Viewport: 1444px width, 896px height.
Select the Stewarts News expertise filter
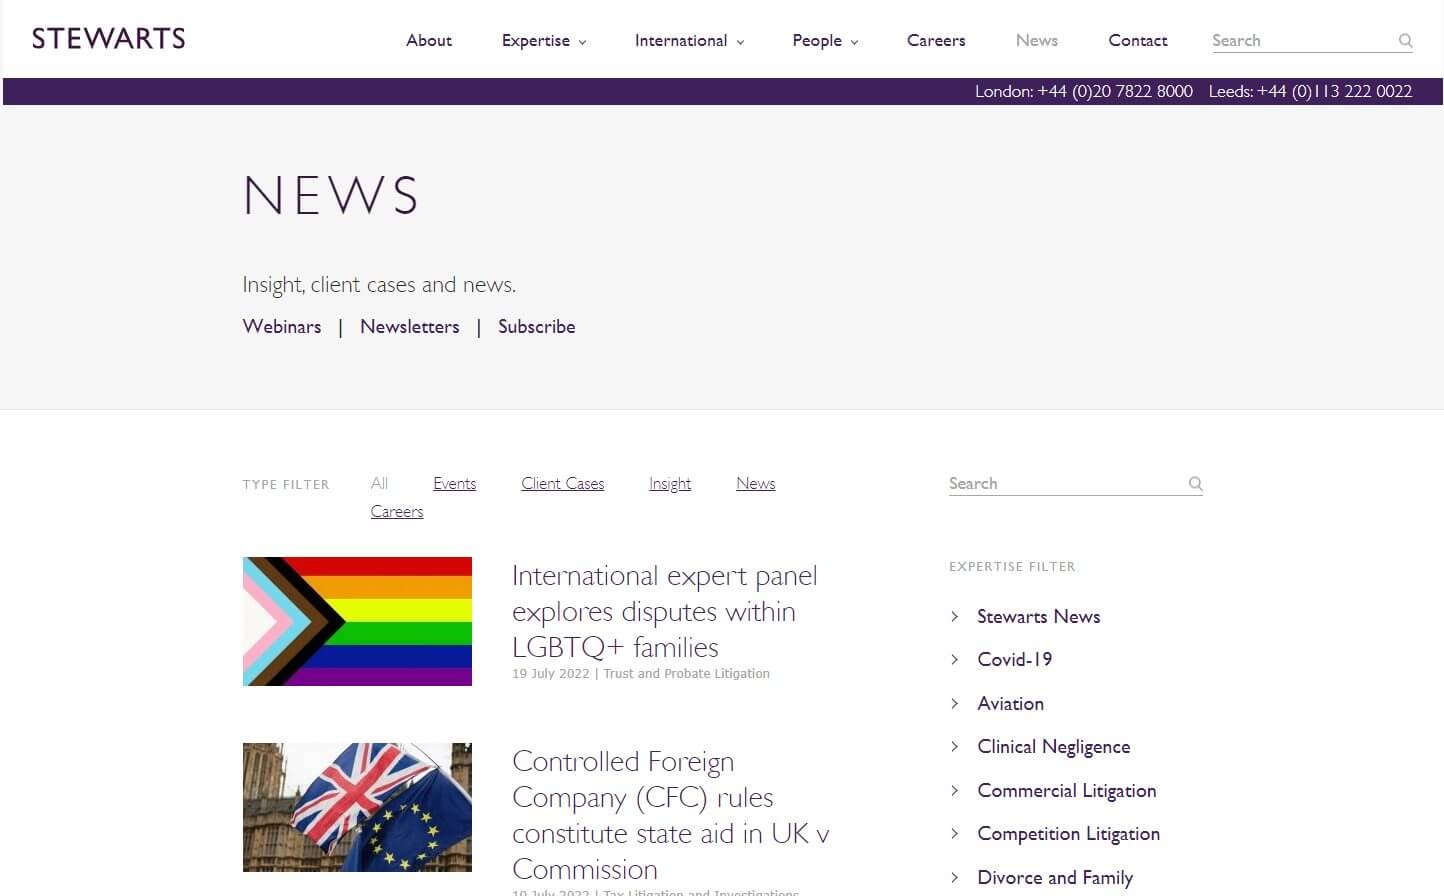click(1039, 617)
